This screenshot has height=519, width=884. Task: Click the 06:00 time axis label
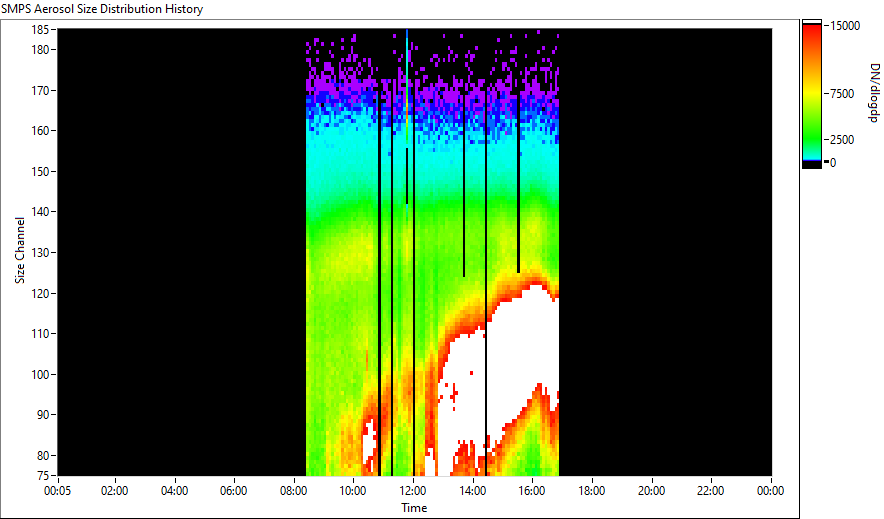point(233,491)
